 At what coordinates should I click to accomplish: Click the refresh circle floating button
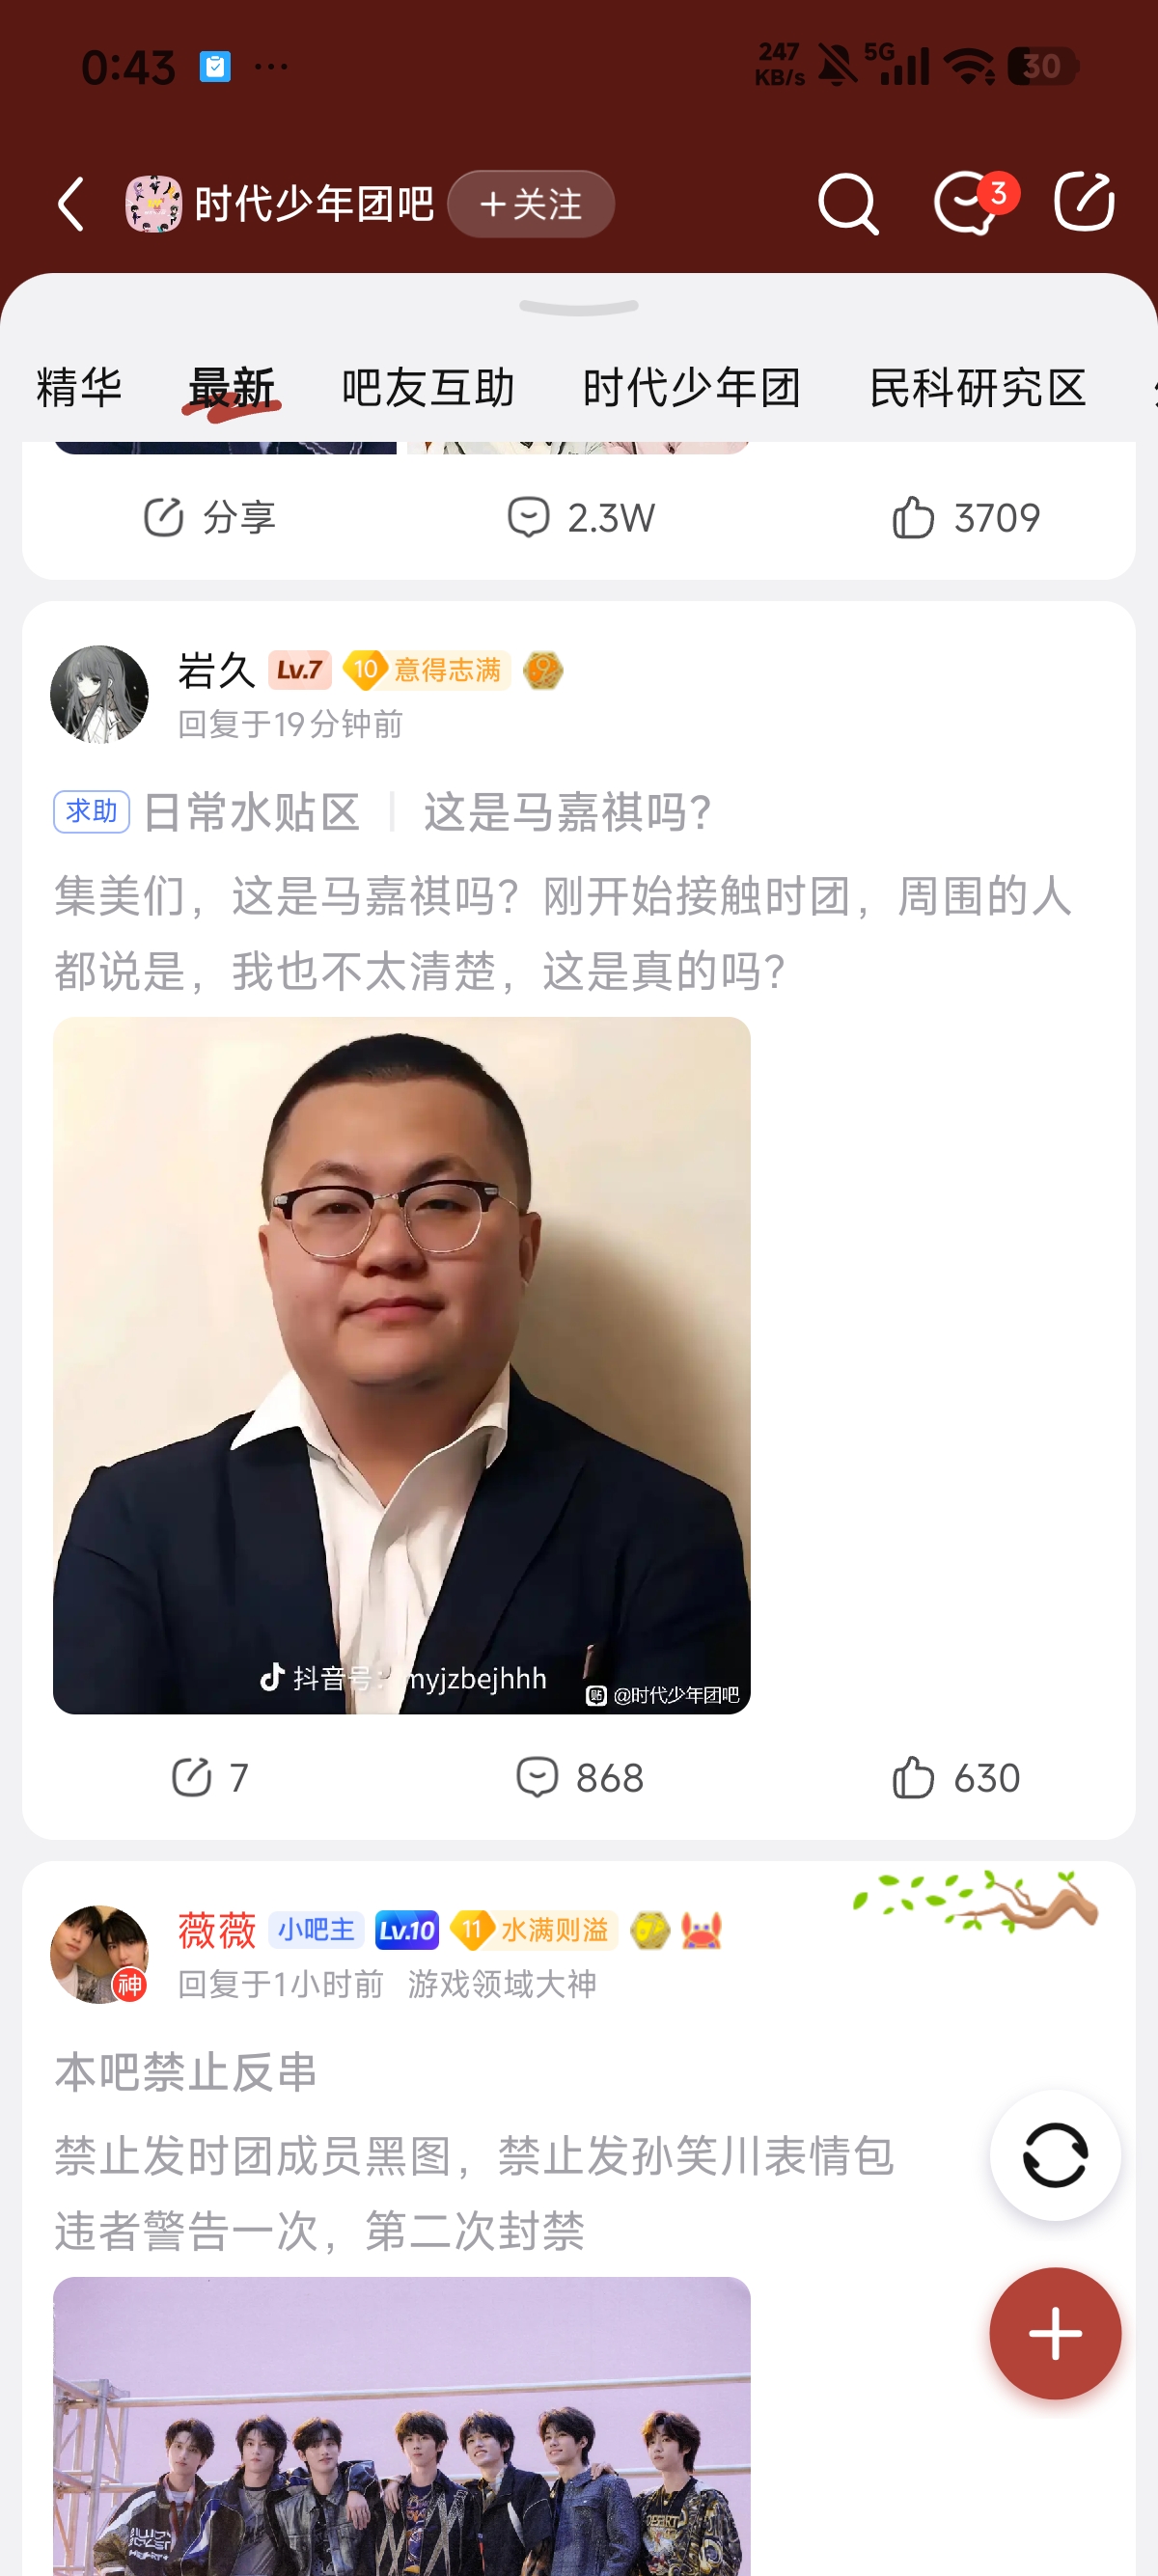coord(1055,2155)
